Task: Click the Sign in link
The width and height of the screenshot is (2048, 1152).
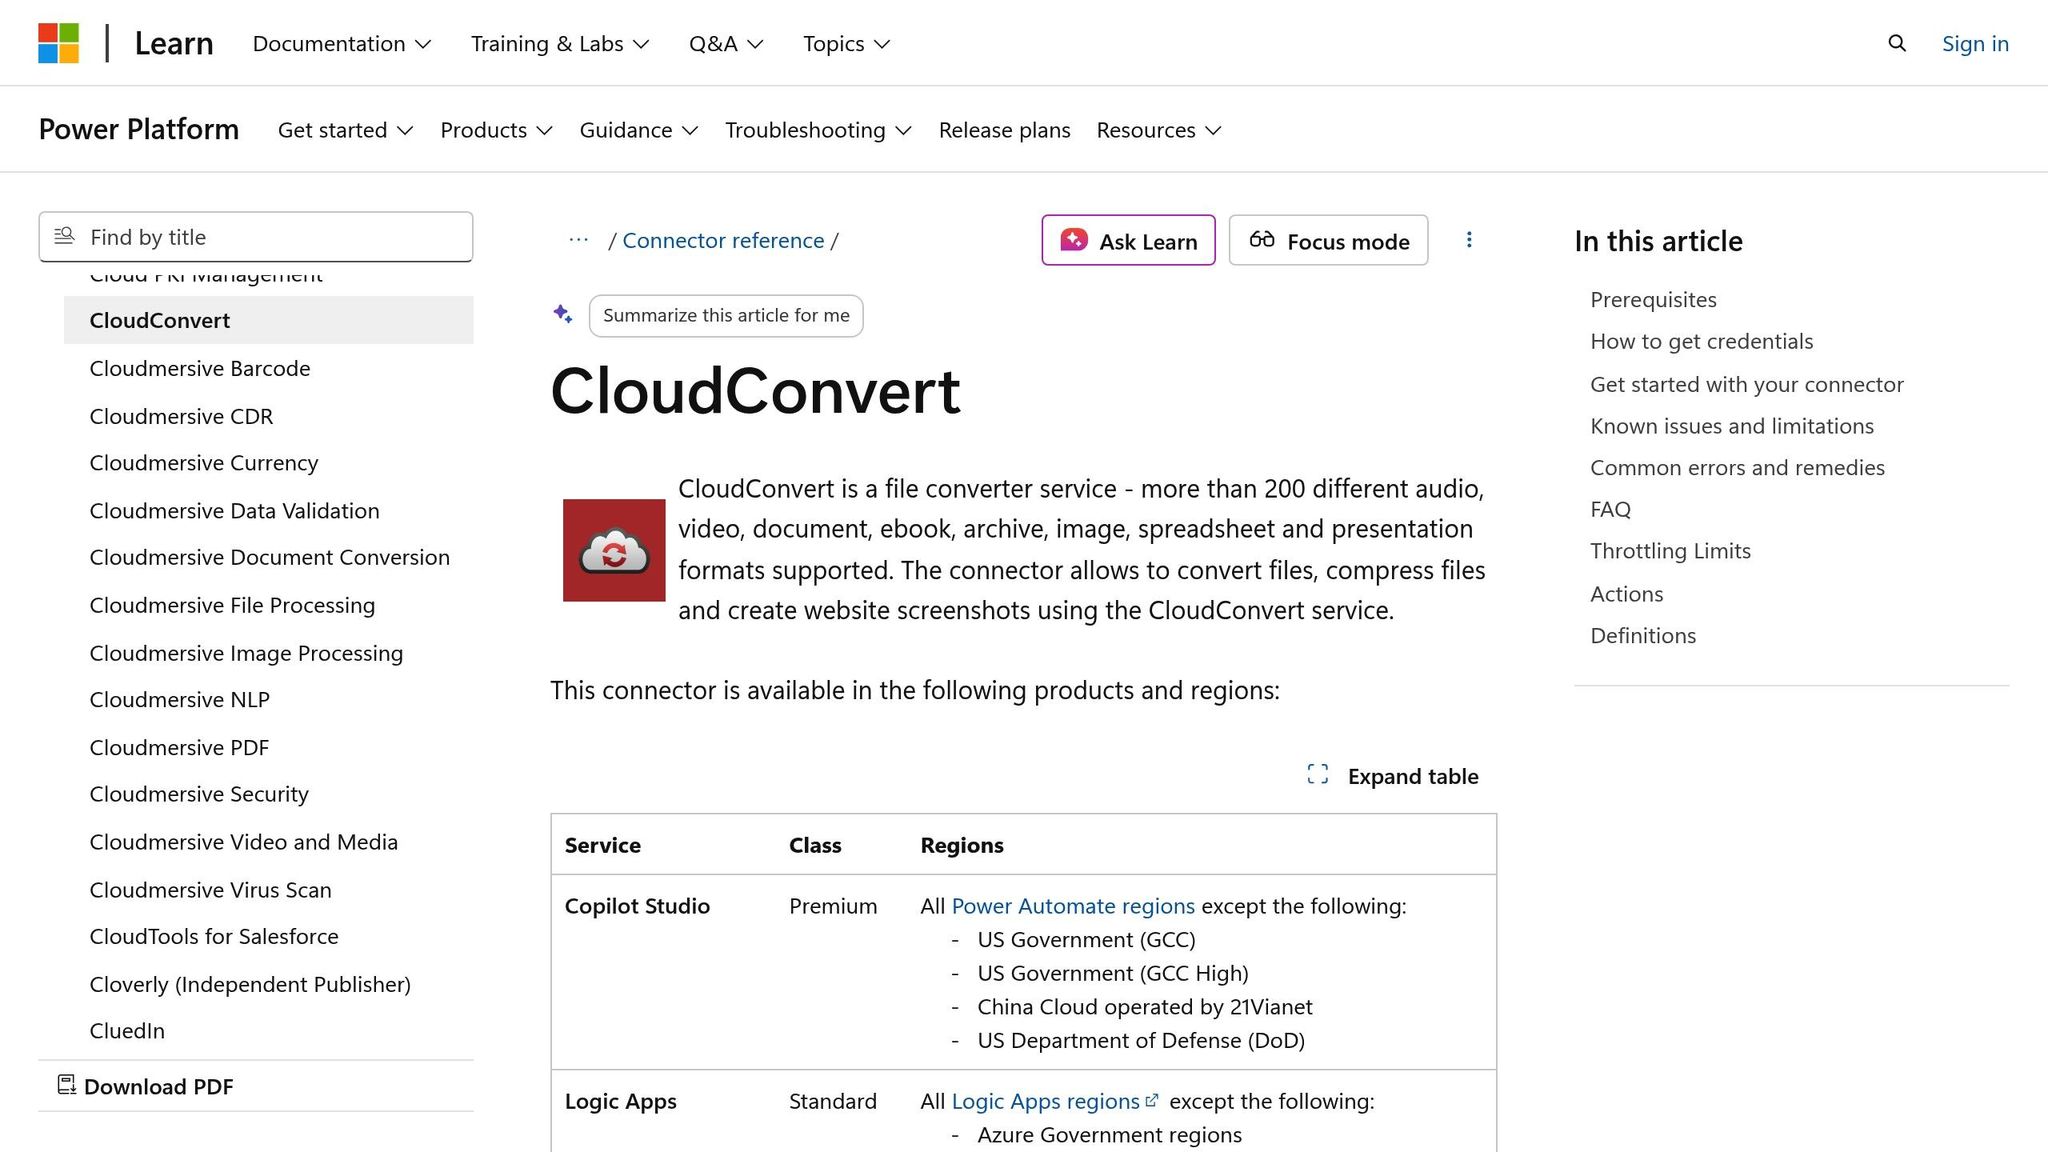Action: click(1974, 43)
